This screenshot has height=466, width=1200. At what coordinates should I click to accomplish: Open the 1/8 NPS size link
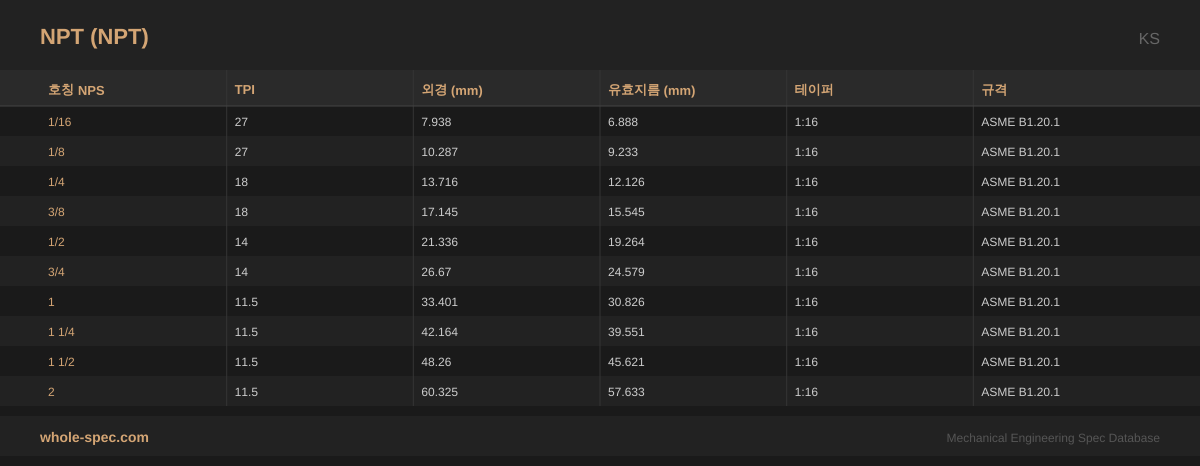coord(56,152)
